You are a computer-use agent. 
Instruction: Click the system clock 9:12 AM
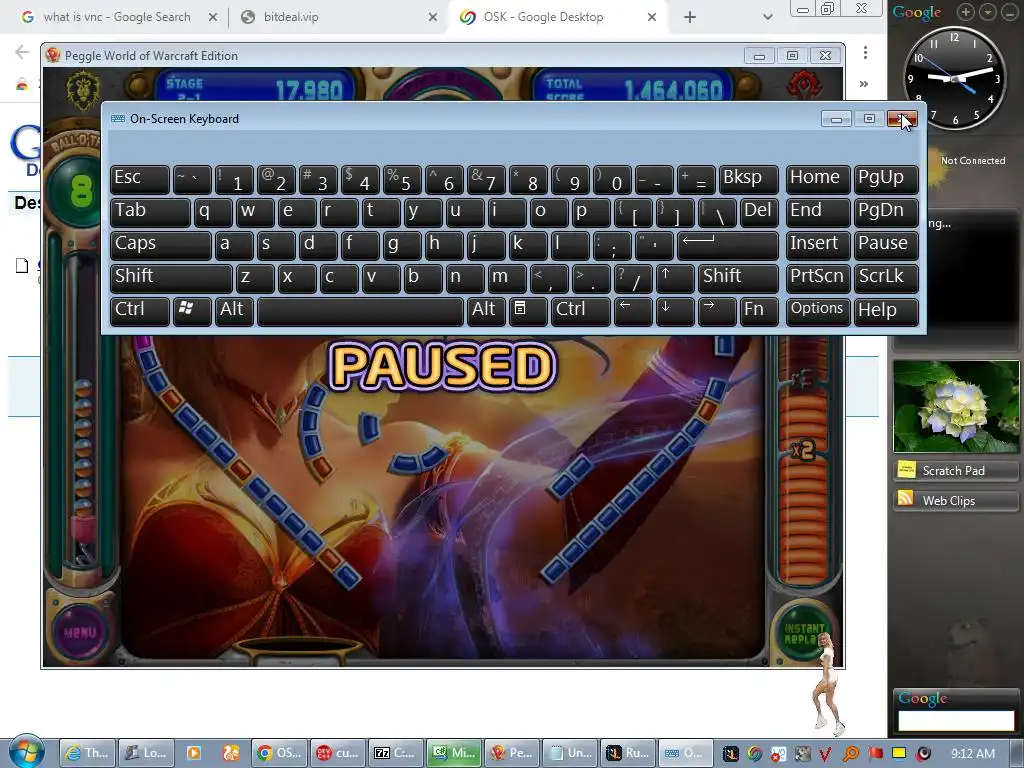coord(973,754)
